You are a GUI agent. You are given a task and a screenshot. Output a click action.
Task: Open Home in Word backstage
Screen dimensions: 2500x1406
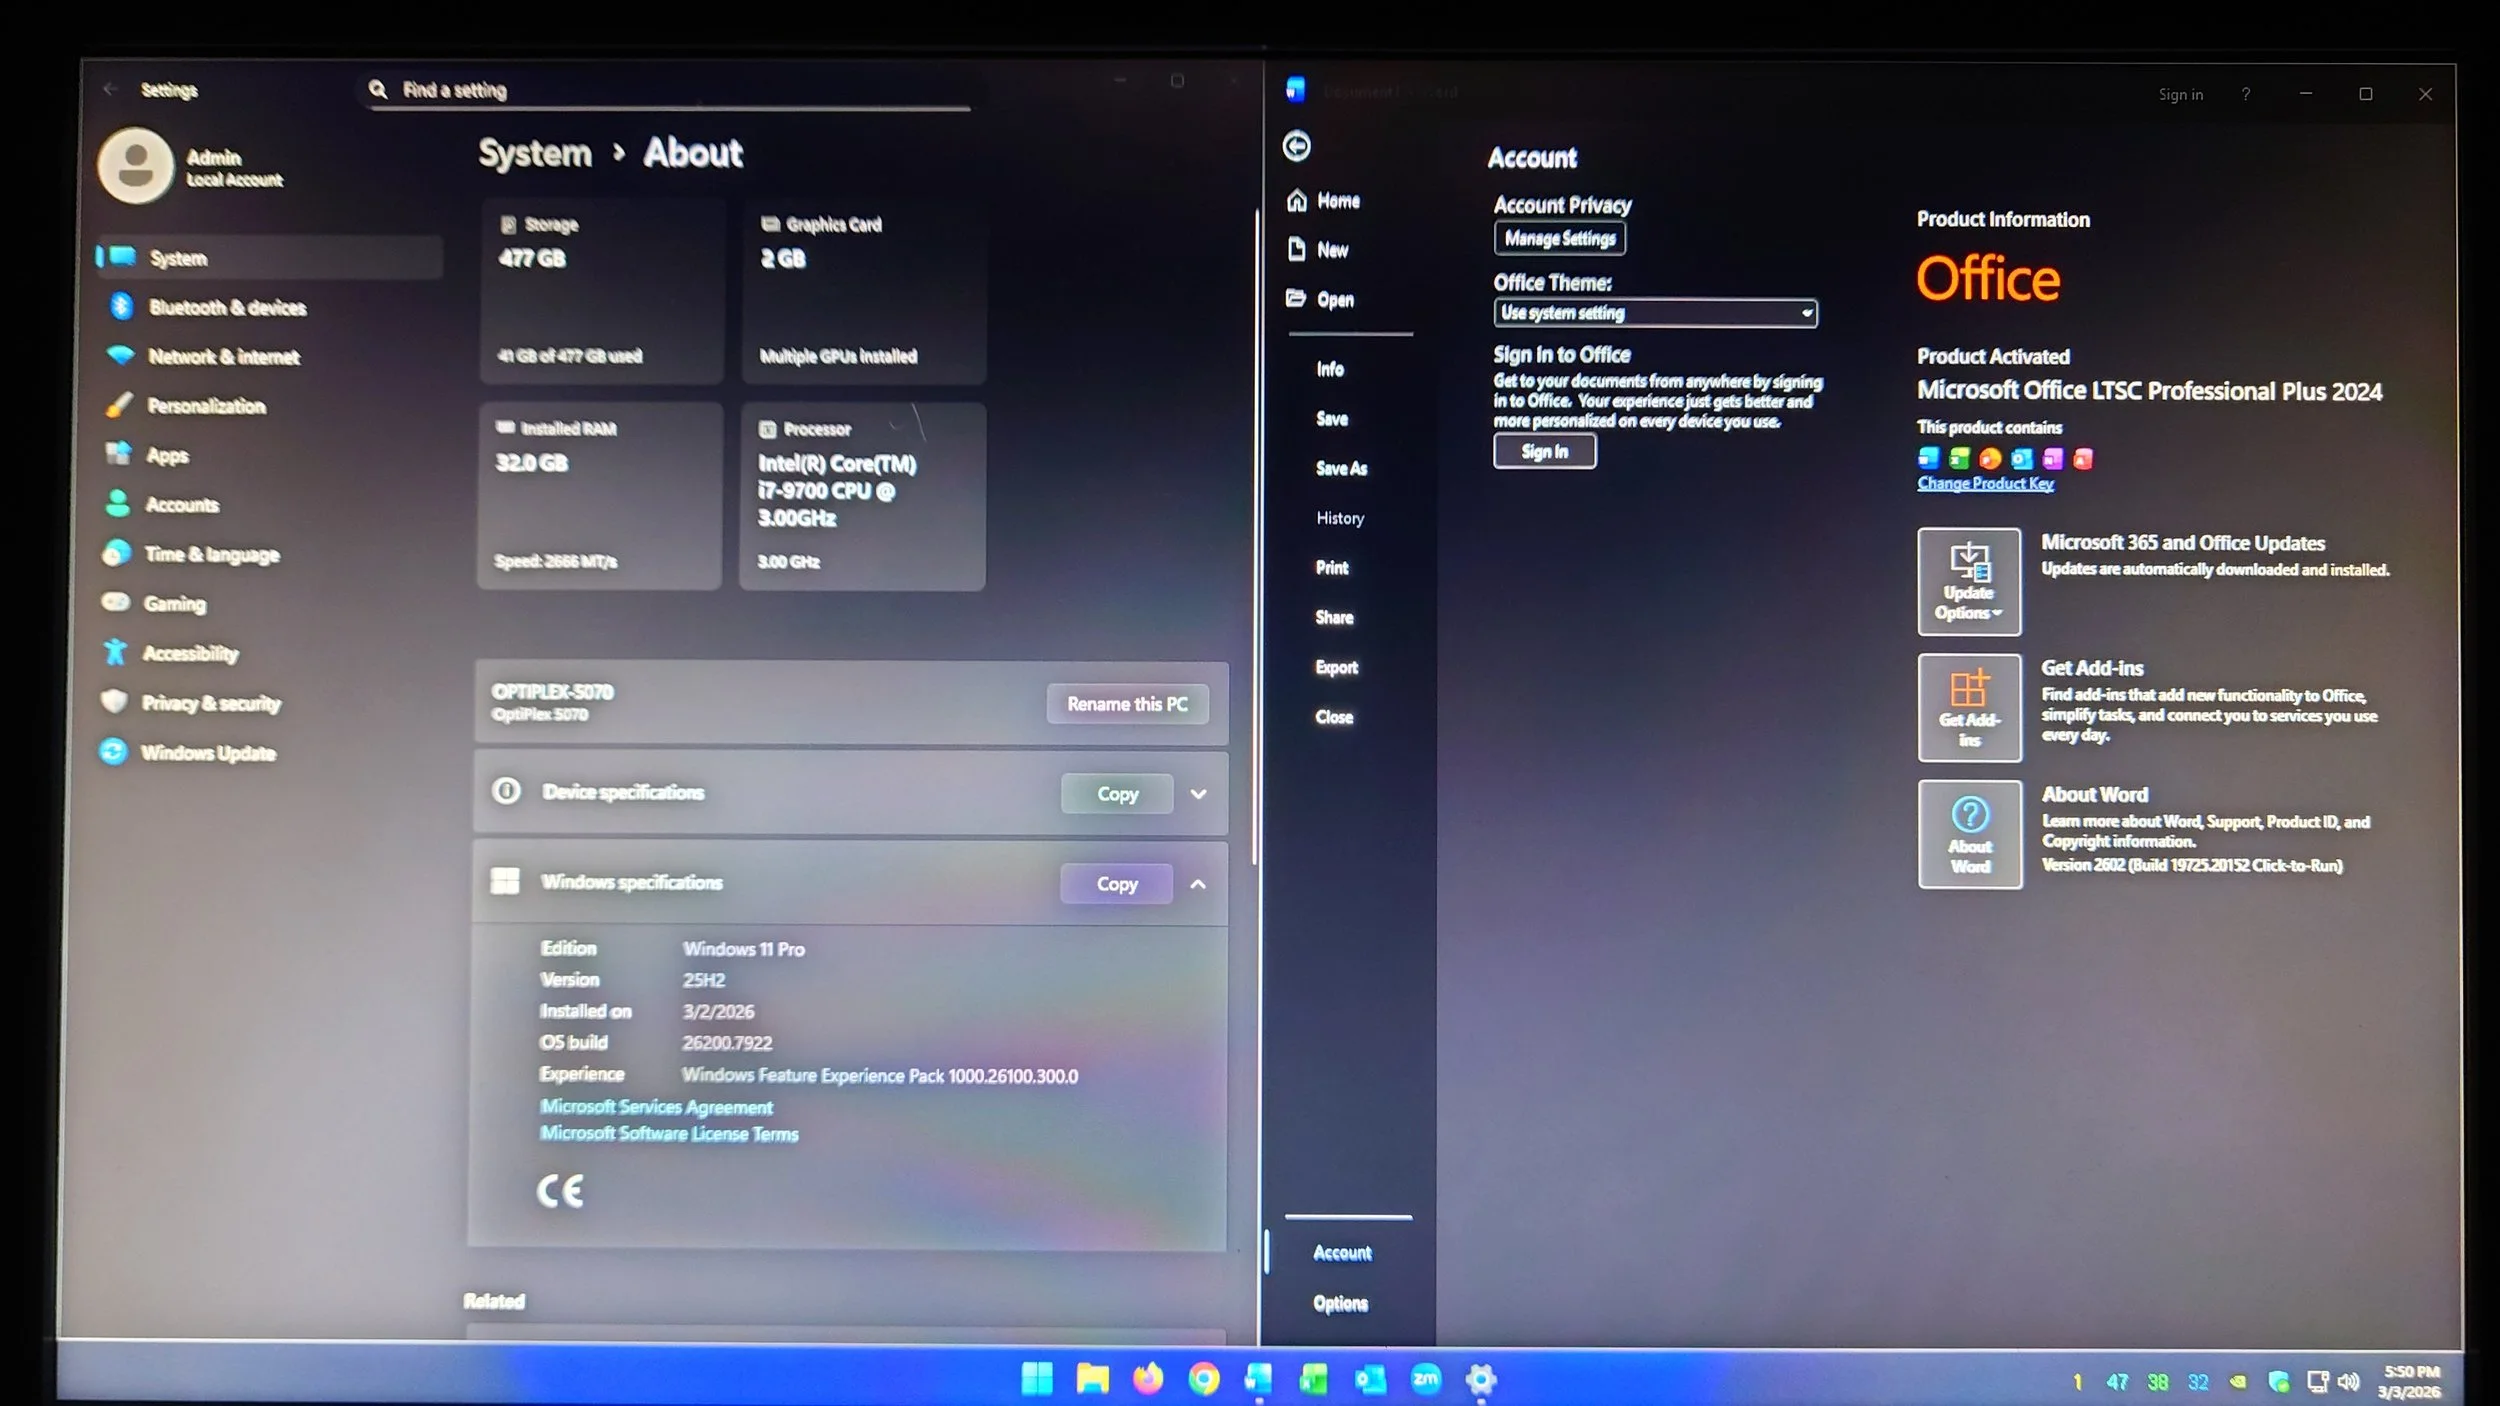1324,201
